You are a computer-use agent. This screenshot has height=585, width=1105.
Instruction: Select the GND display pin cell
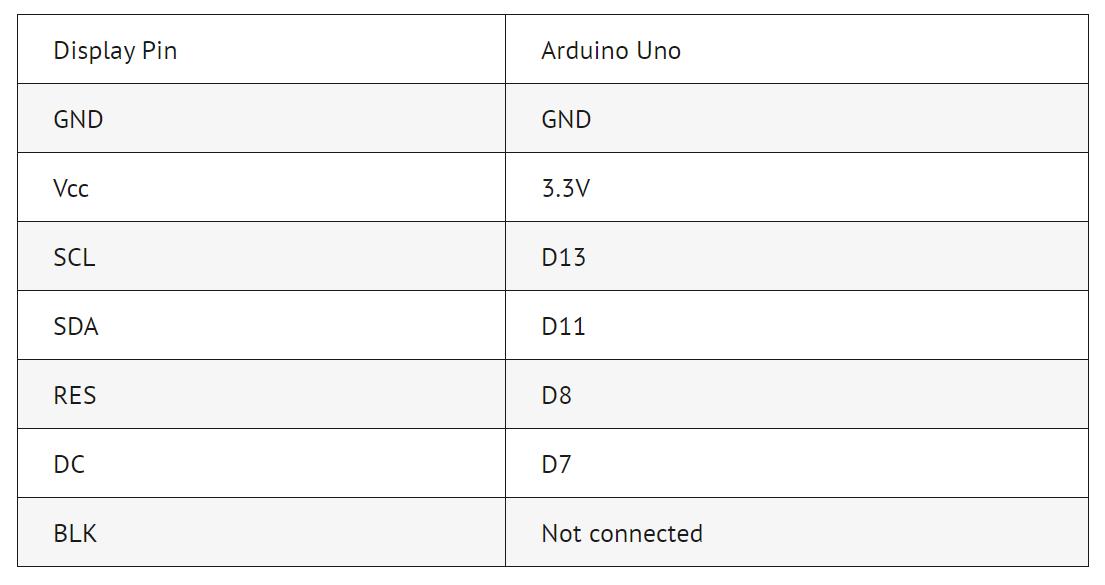pos(261,118)
